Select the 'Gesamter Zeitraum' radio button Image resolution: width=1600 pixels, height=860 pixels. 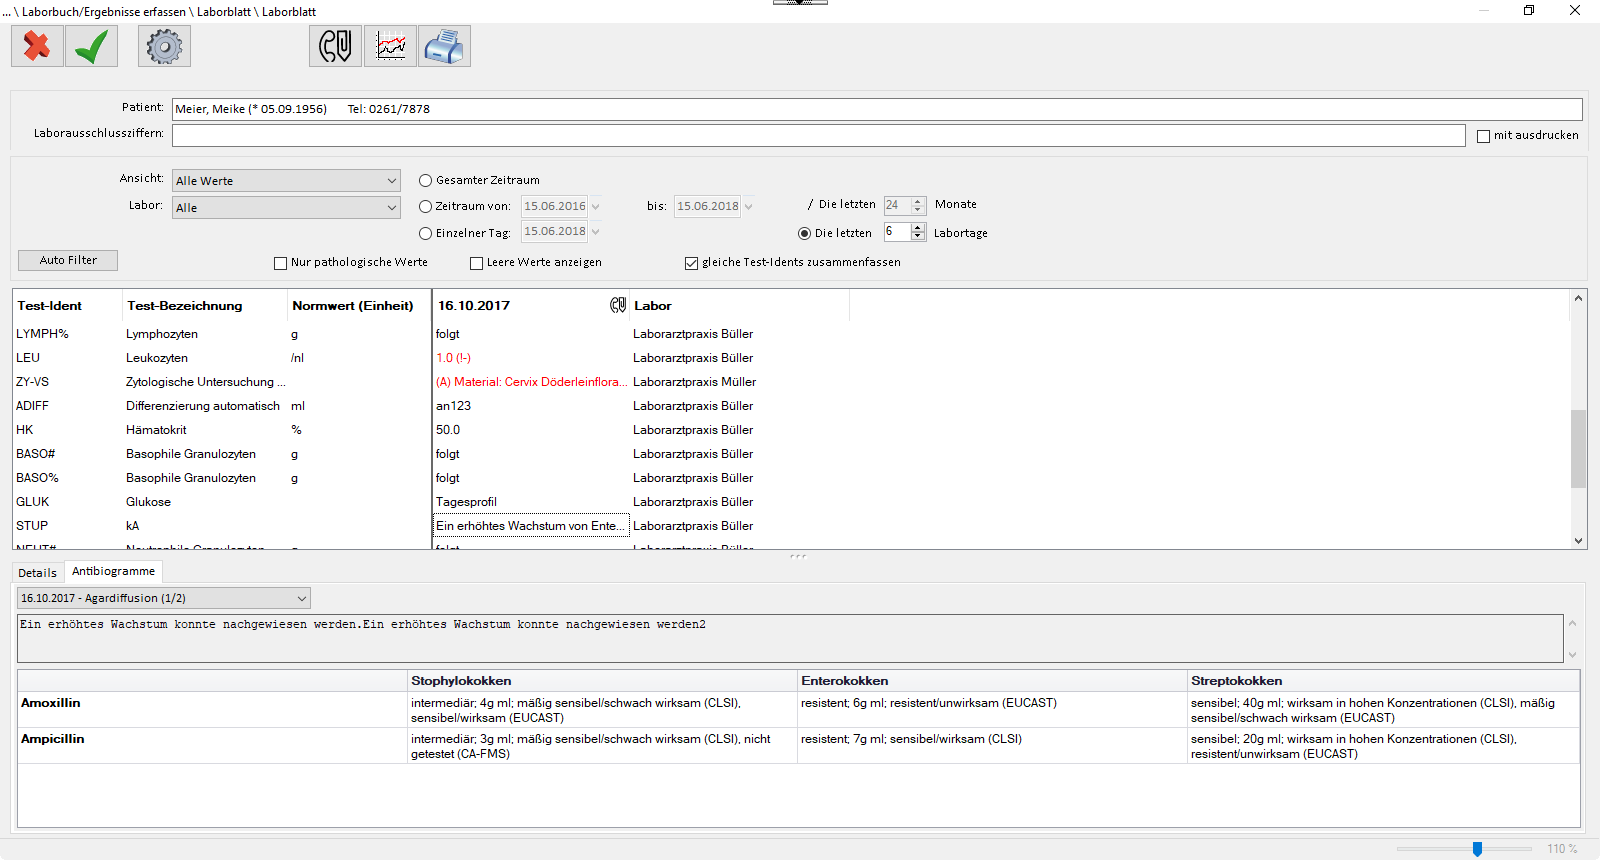(425, 181)
